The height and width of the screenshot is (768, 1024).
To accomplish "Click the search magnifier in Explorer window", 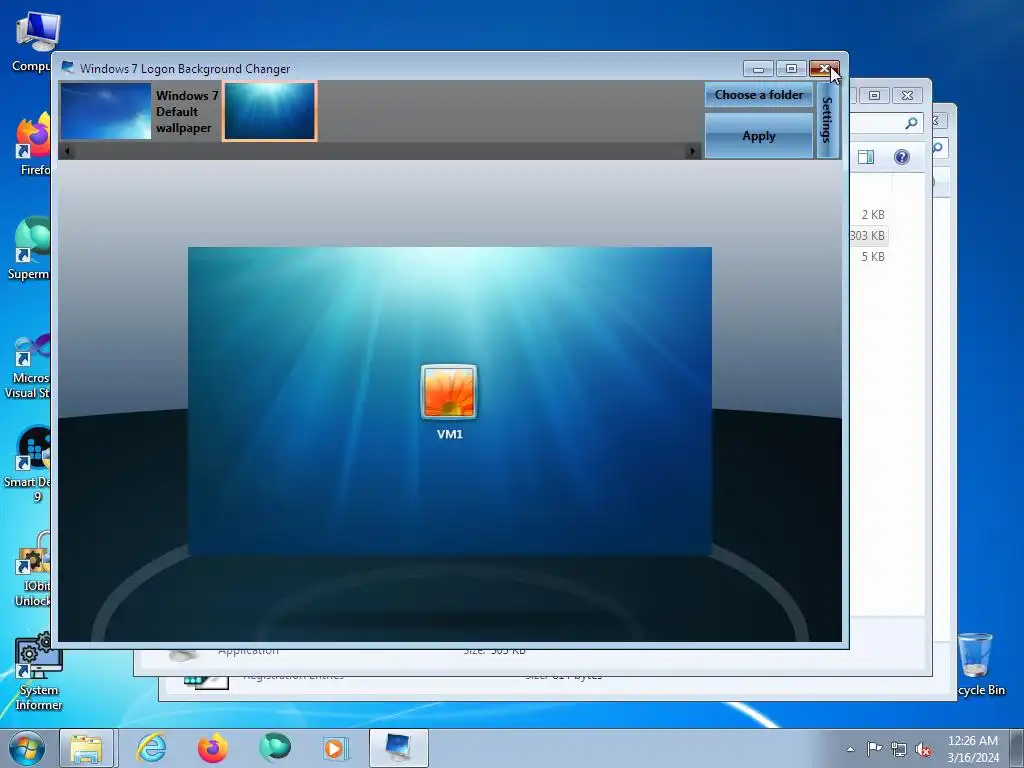I will tap(912, 123).
